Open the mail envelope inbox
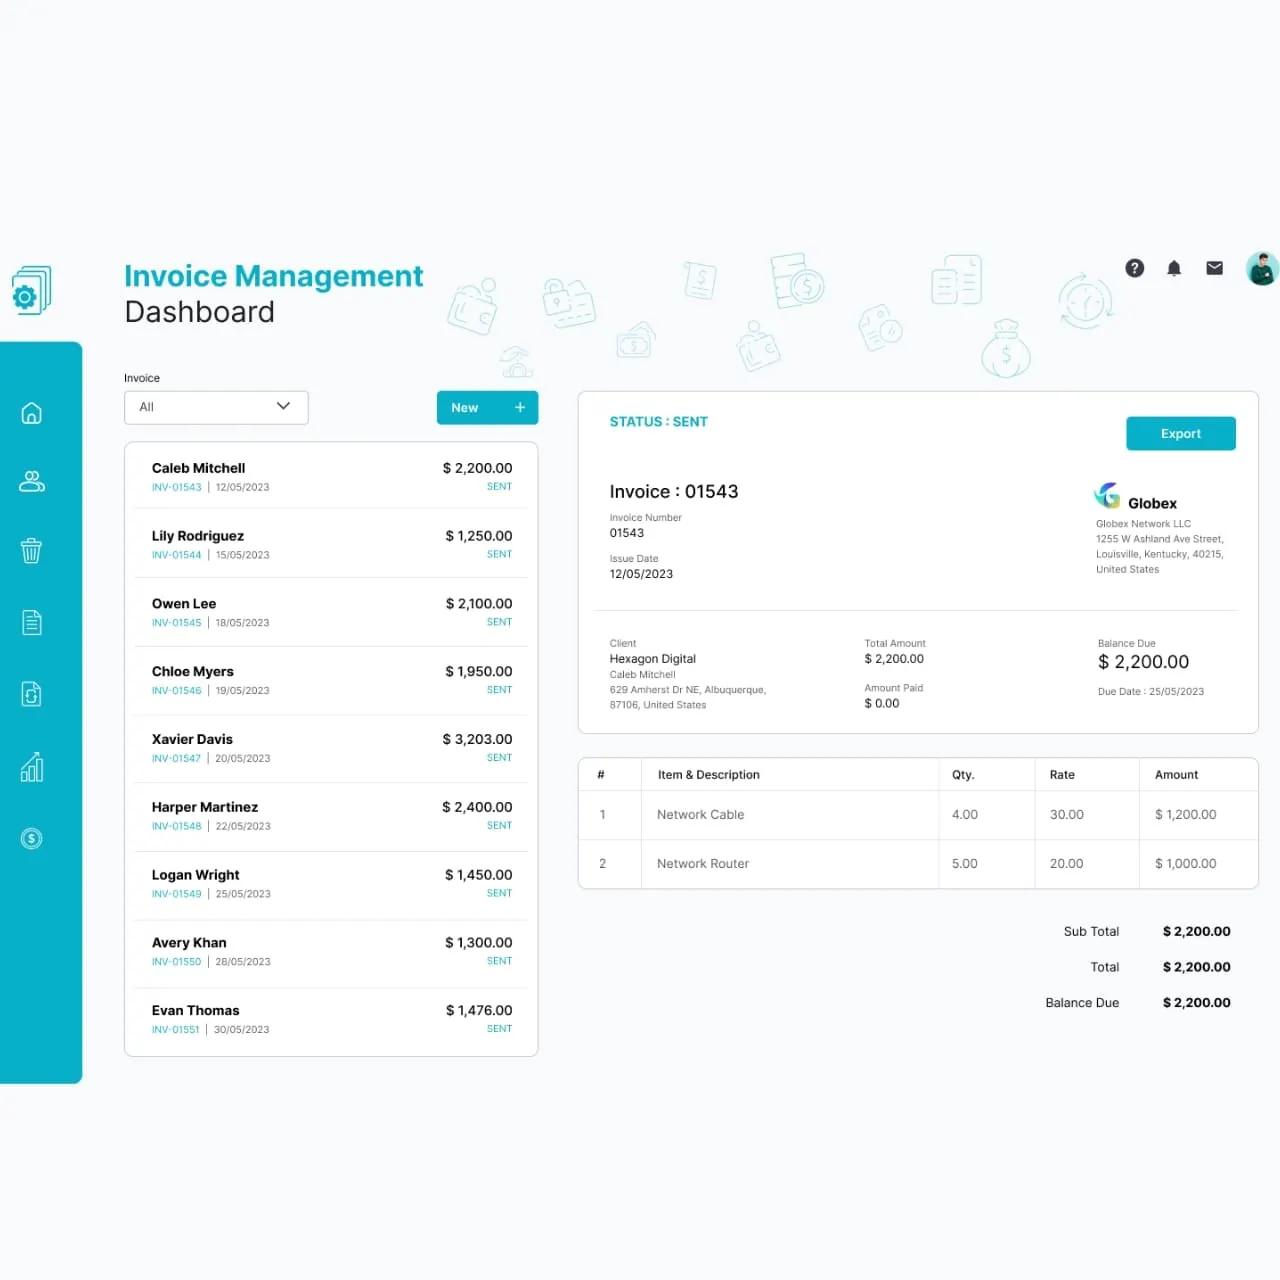Screen dimensions: 1280x1280 click(x=1214, y=268)
